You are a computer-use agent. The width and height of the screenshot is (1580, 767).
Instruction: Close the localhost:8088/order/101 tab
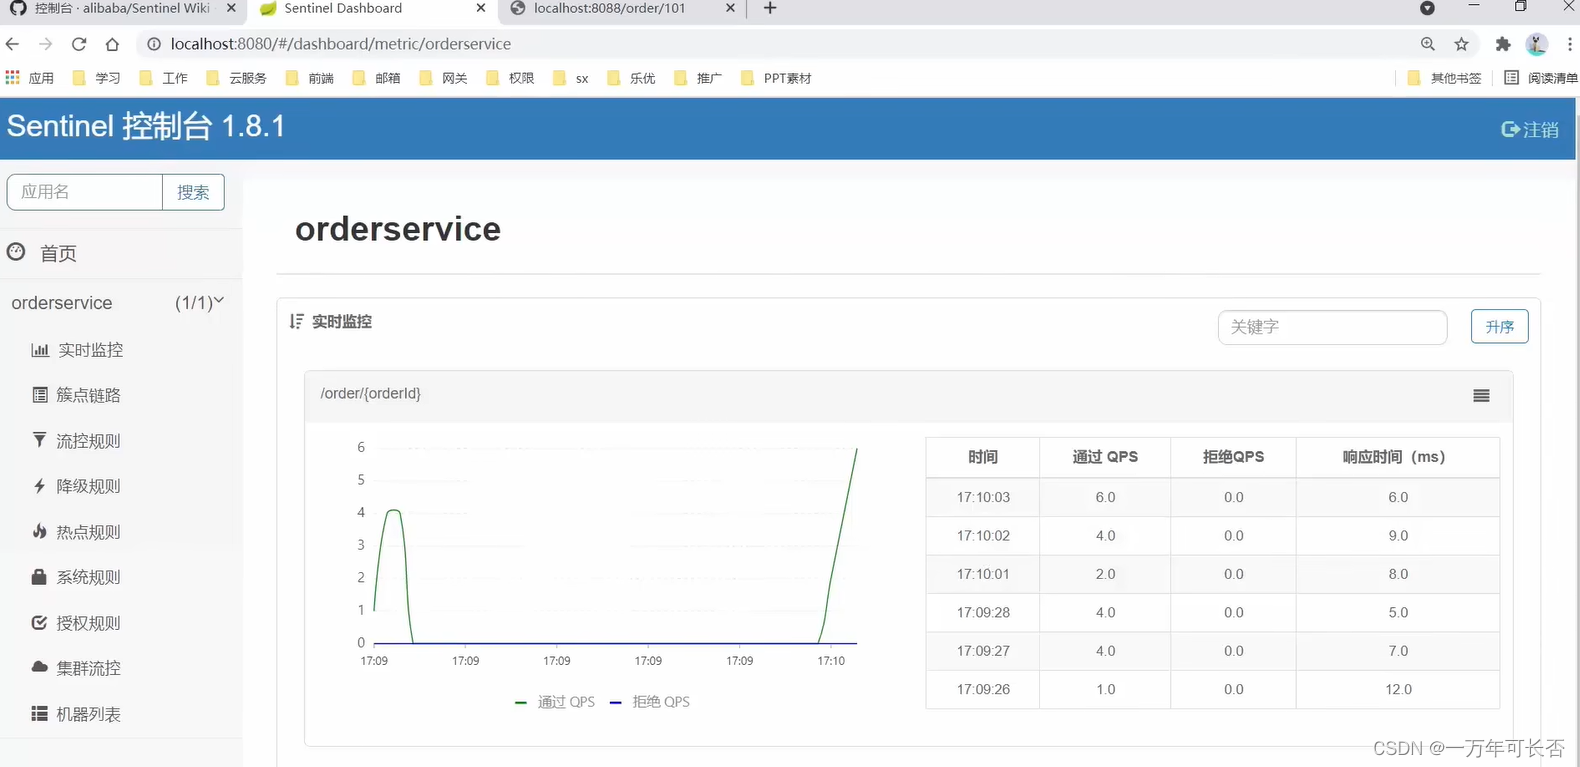[730, 8]
